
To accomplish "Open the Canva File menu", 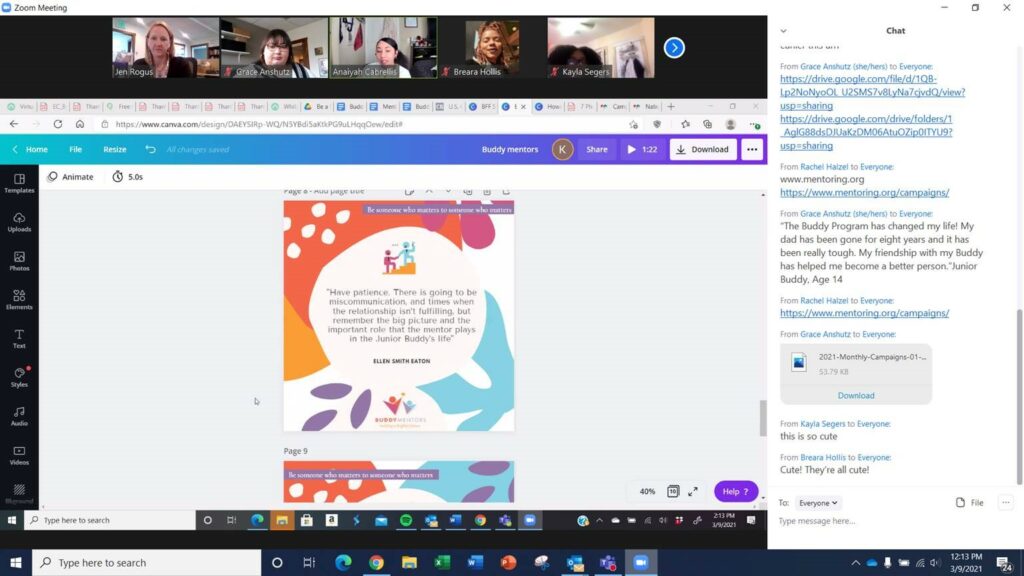I will point(76,150).
